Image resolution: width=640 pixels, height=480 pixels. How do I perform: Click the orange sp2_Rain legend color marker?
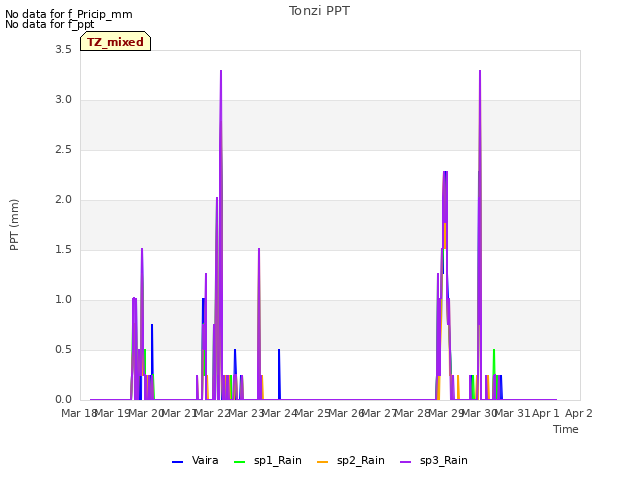pos(322,462)
